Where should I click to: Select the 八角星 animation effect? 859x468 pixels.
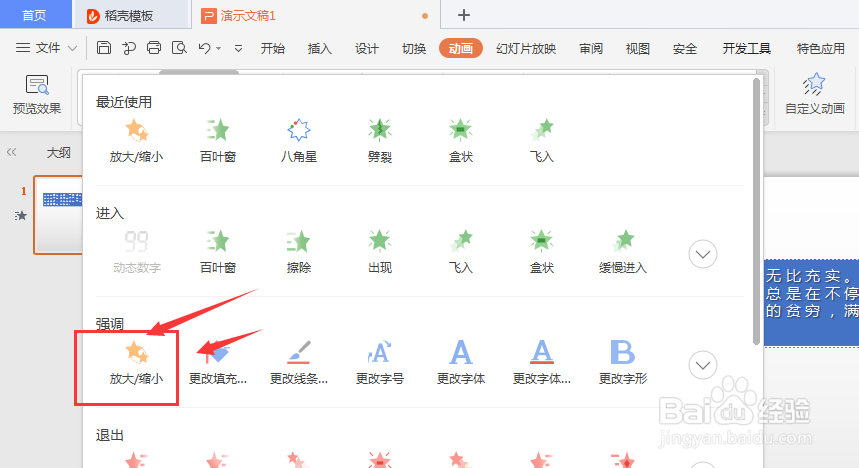pyautogui.click(x=299, y=141)
